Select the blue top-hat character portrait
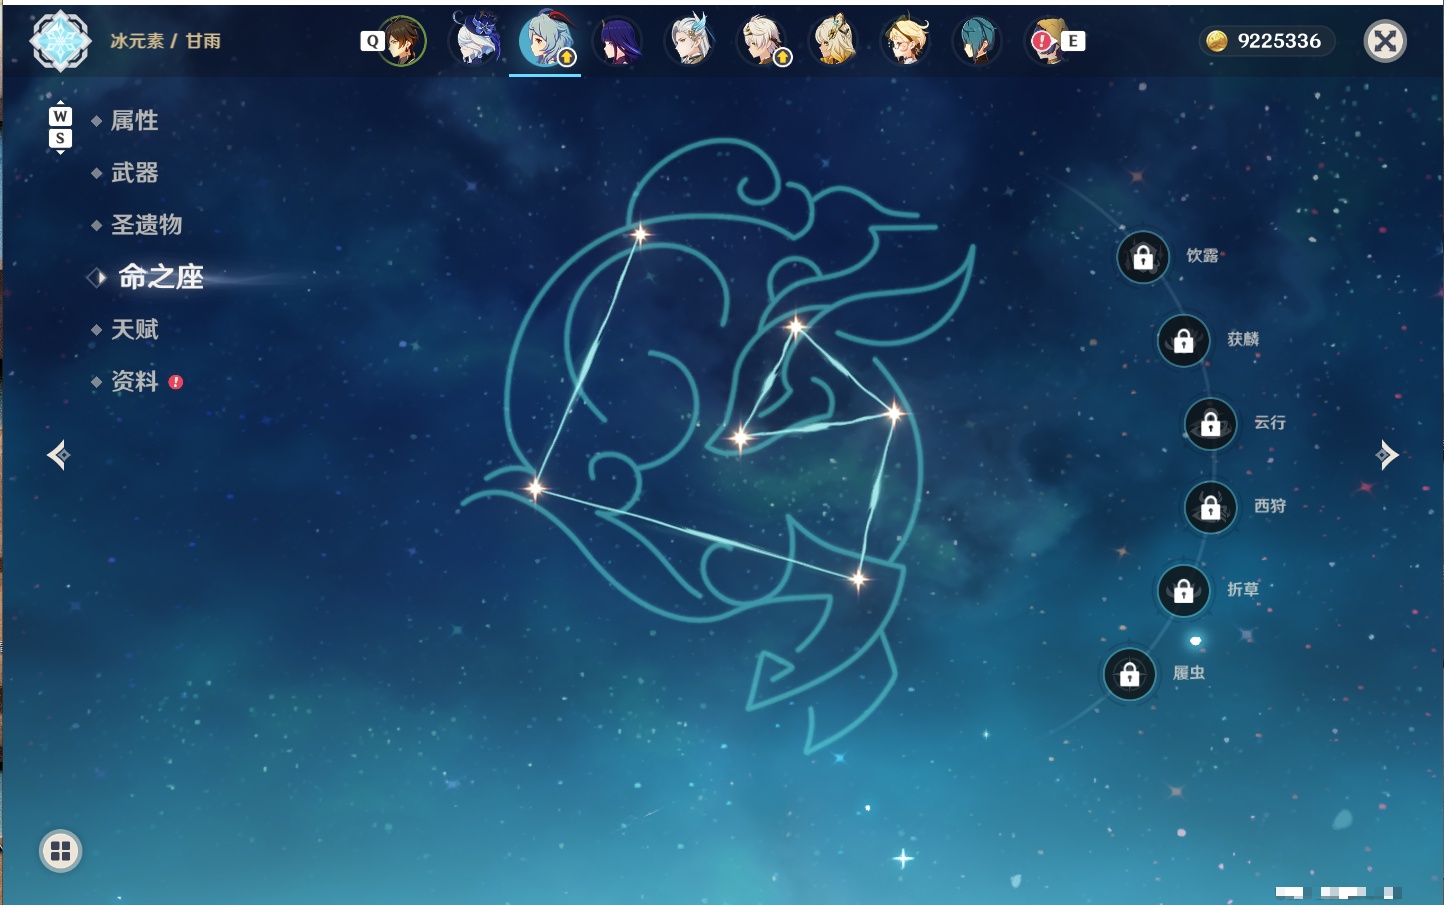 (x=478, y=39)
